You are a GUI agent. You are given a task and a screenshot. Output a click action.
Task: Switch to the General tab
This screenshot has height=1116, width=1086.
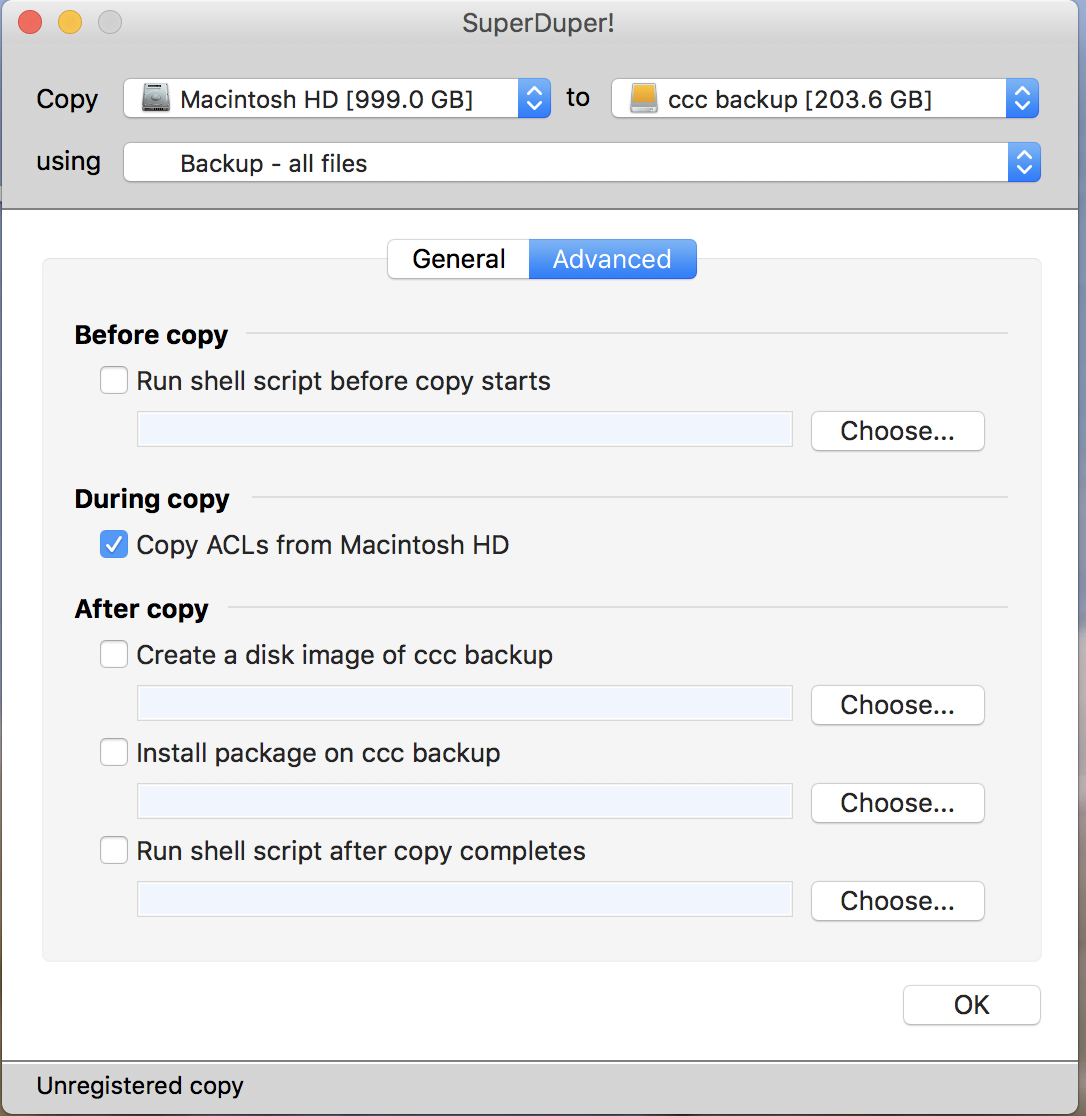(458, 259)
